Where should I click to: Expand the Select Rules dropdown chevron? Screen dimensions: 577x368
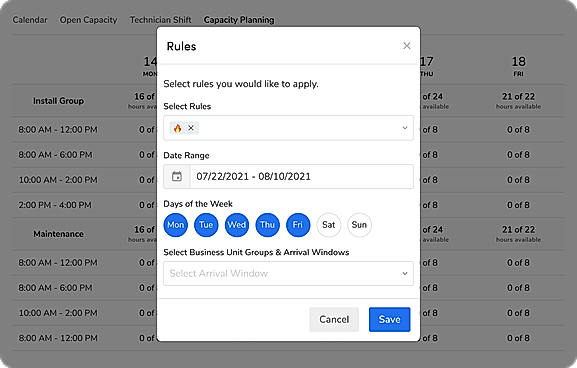(405, 128)
